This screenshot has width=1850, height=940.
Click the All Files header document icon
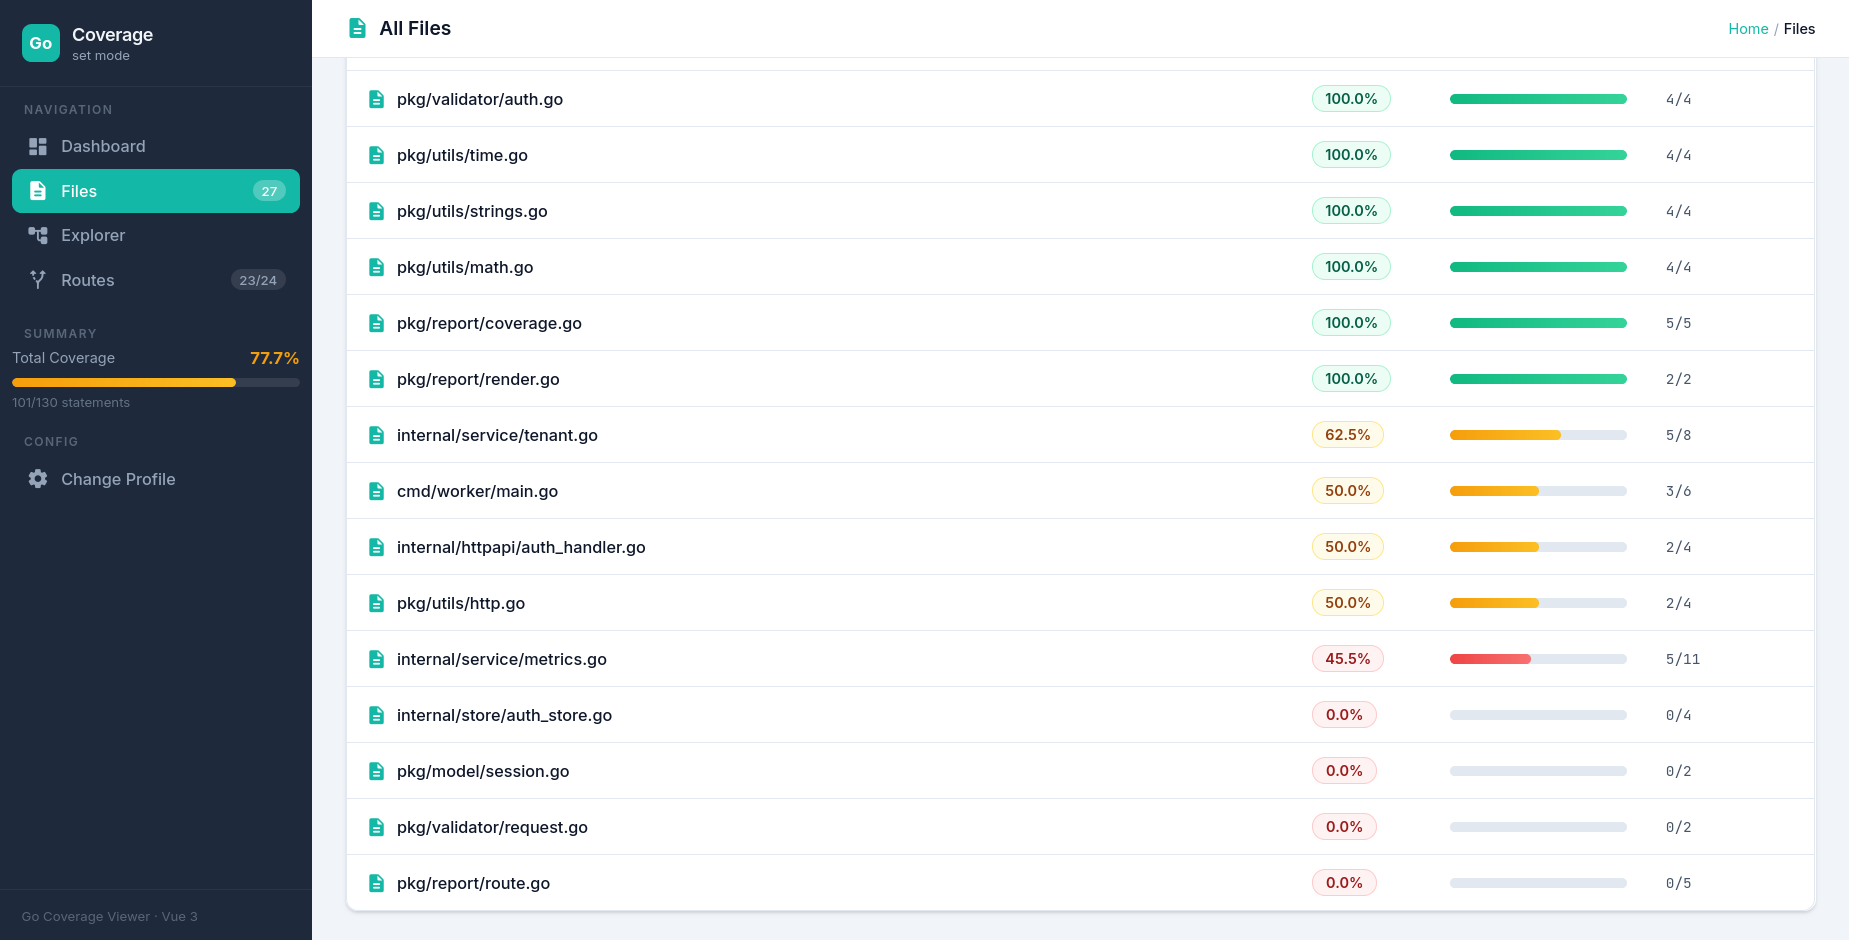[x=357, y=28]
